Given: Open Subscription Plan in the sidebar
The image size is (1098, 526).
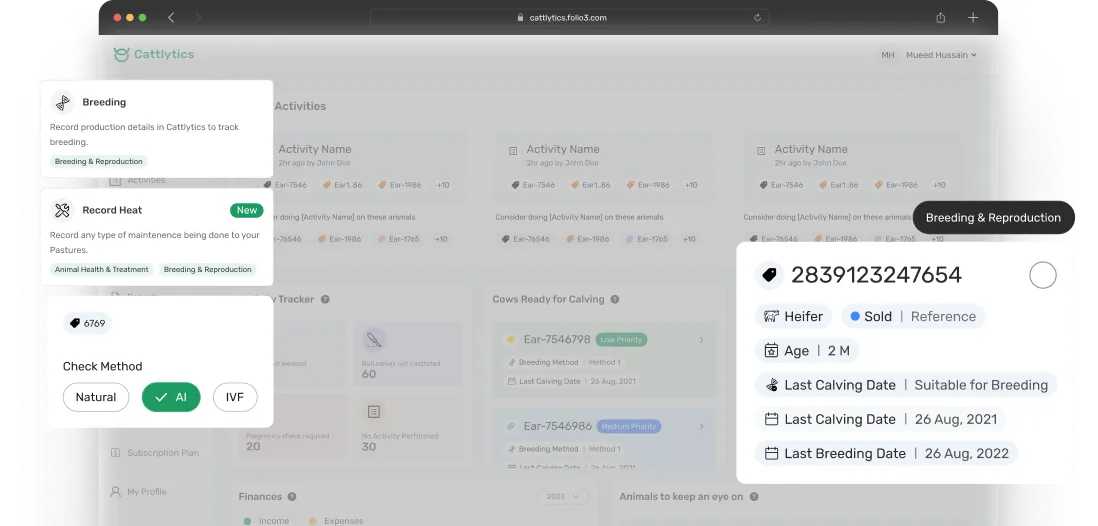Looking at the screenshot, I should coord(161,453).
